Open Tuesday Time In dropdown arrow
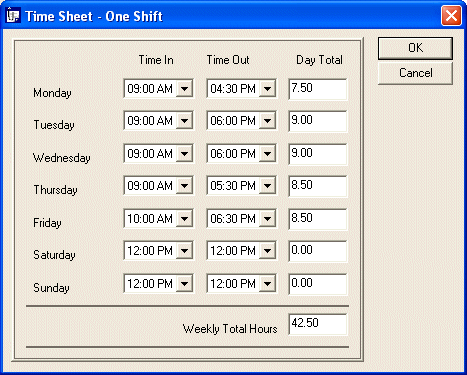The image size is (467, 375). pos(184,120)
